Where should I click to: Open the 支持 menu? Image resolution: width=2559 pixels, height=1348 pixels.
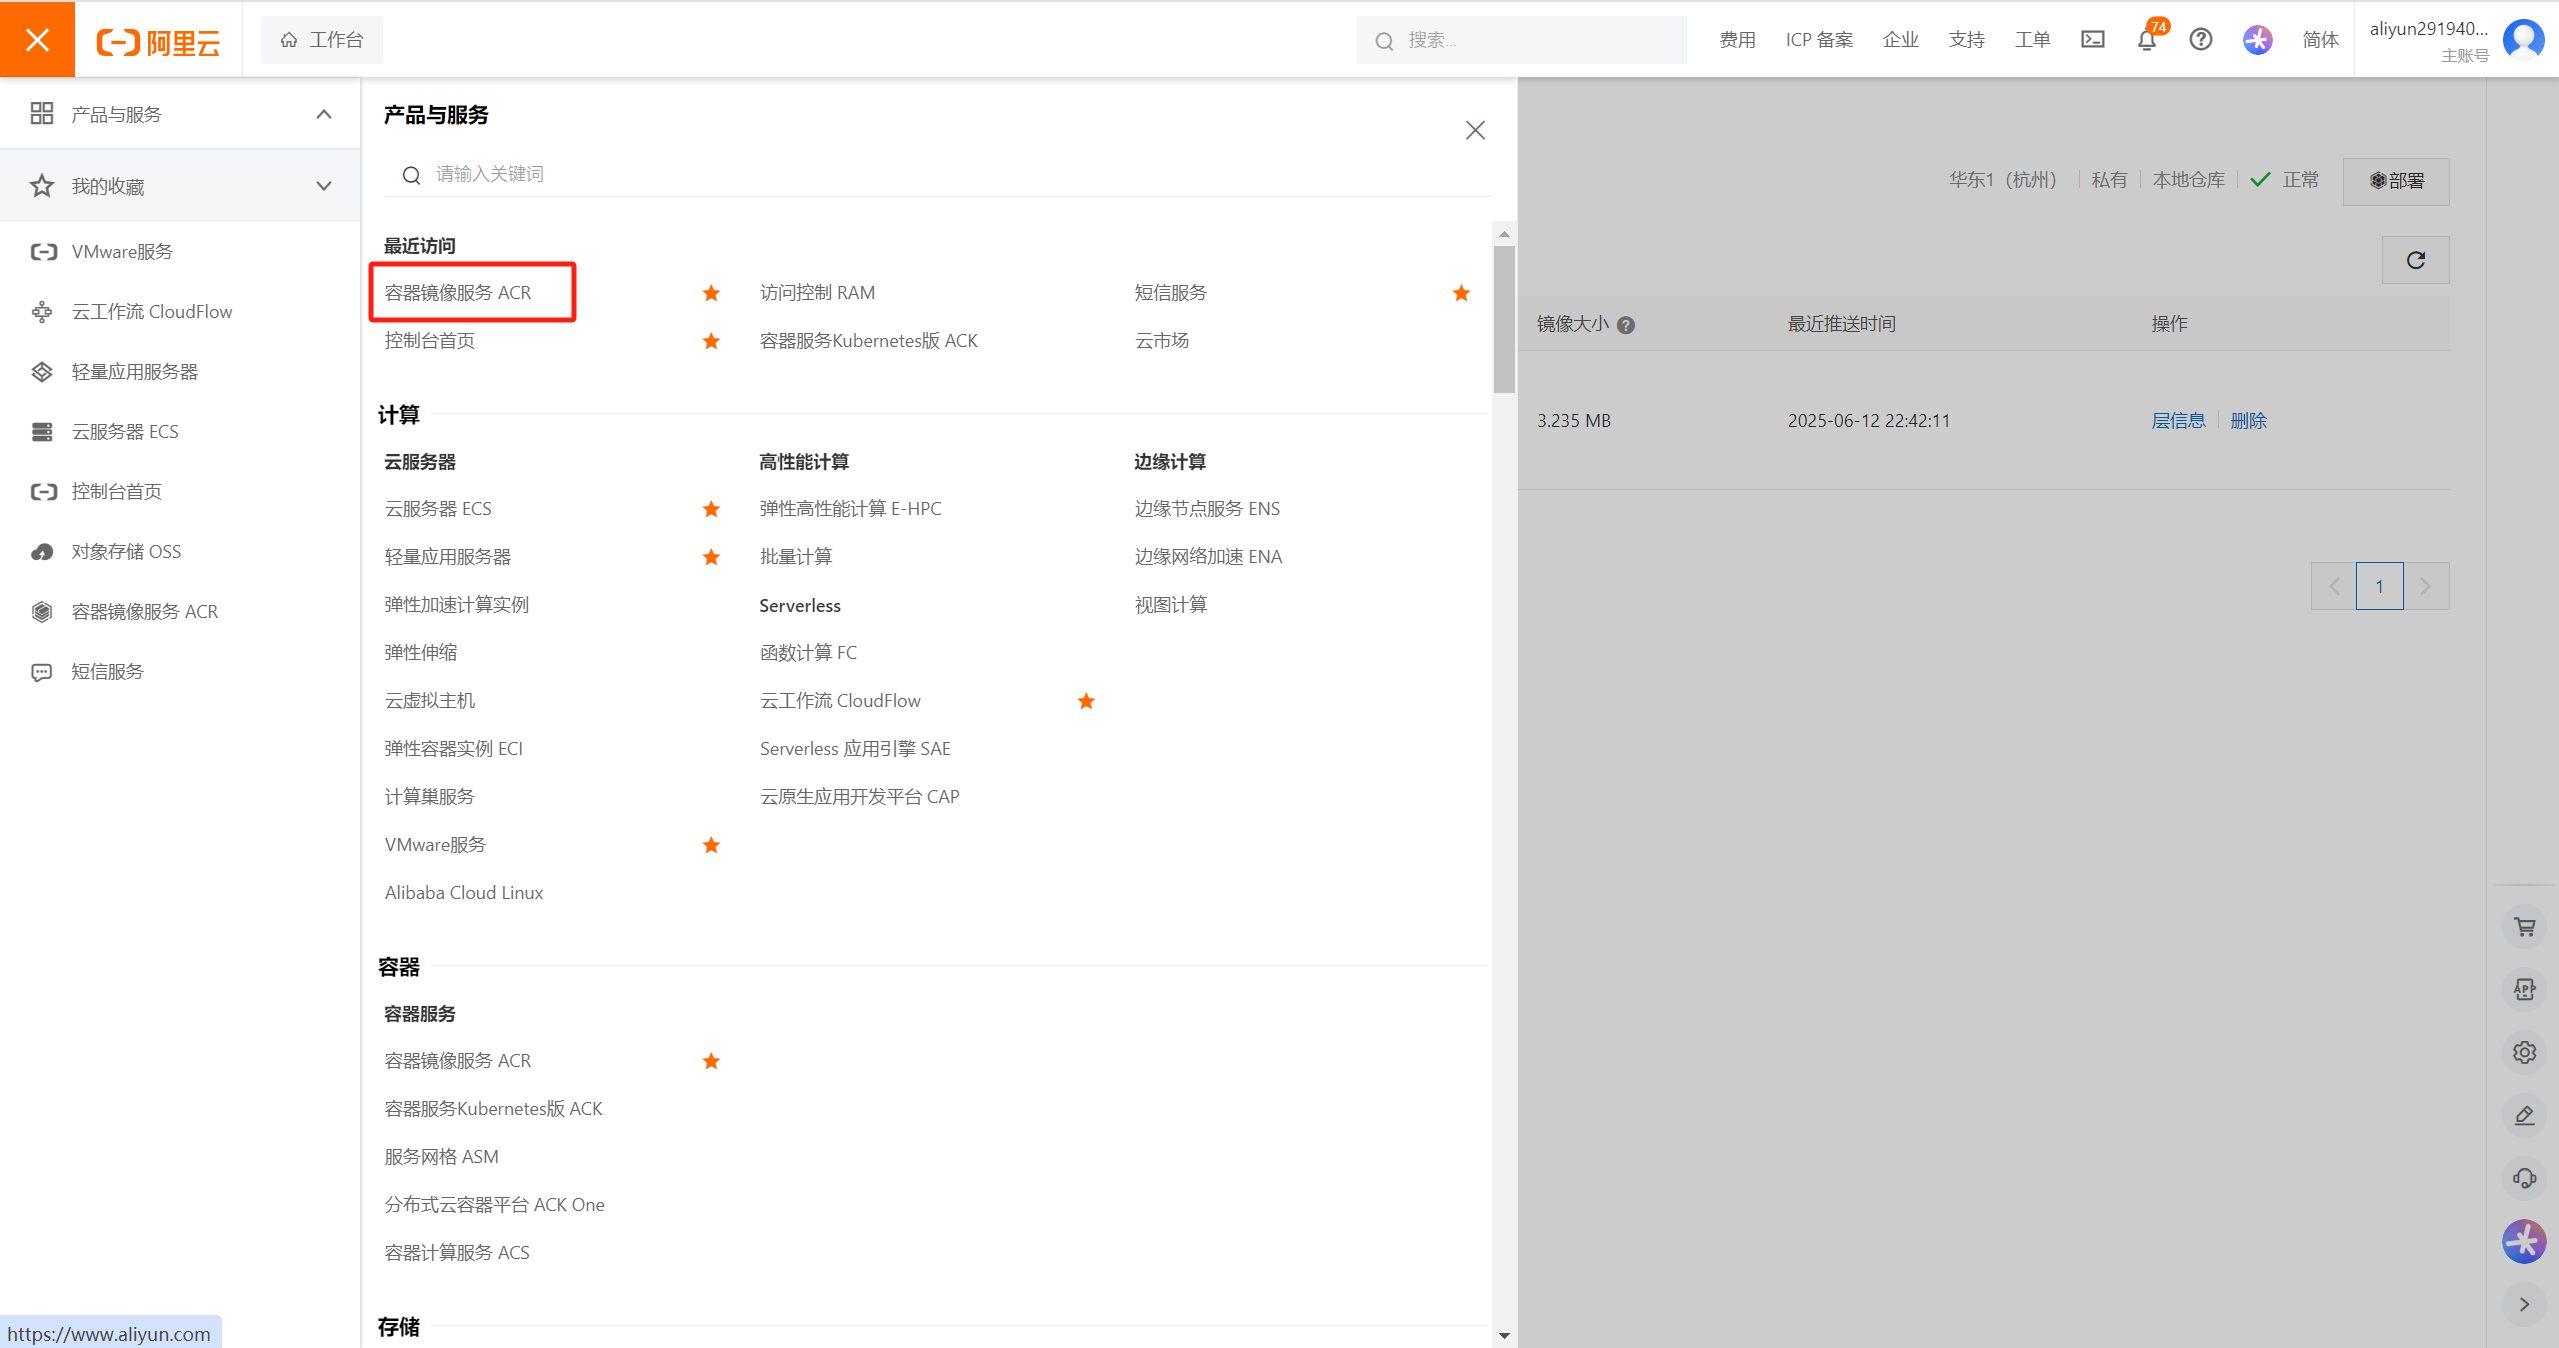1966,40
